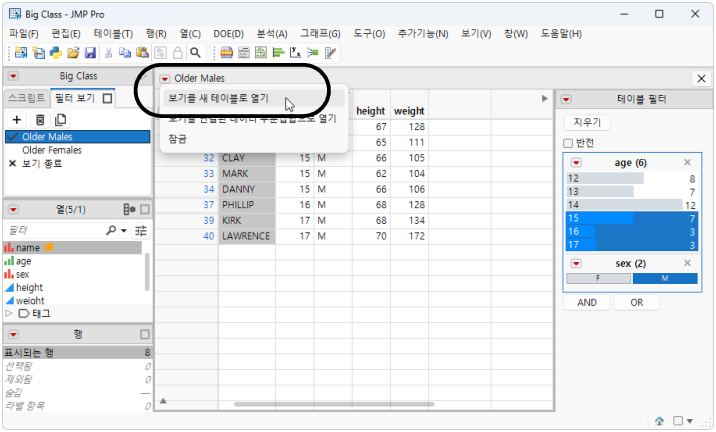Viewport: 716px width, 432px height.
Task: Duplicate the filter view with copy icon
Action: coord(60,120)
